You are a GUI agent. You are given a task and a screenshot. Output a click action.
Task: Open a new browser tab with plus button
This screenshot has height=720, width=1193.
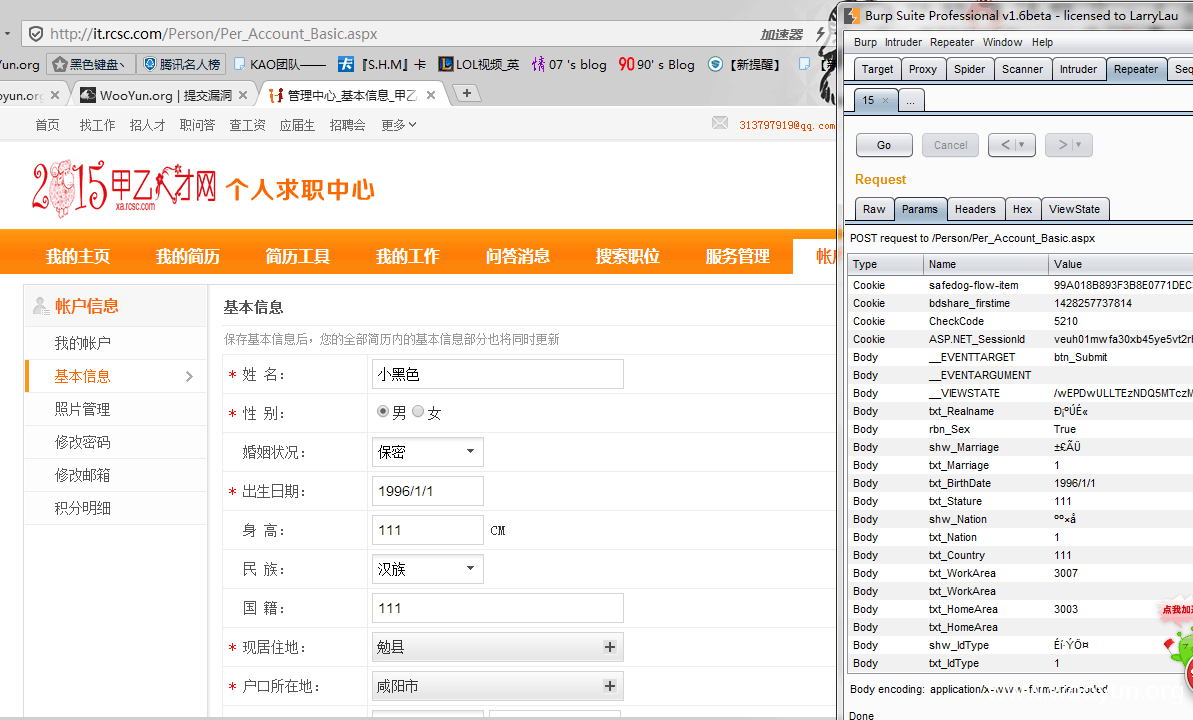click(x=466, y=93)
